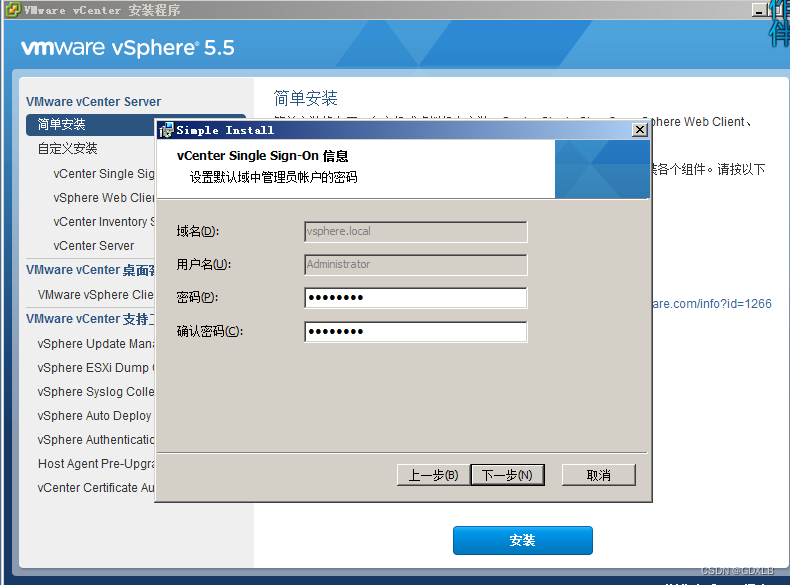Select VMware vSphere Client sidebar entry
The width and height of the screenshot is (790, 585).
click(96, 295)
